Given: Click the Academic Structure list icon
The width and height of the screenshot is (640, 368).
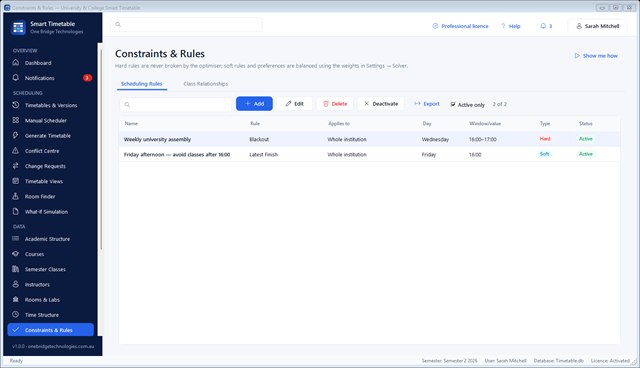Looking at the screenshot, I should tap(16, 239).
